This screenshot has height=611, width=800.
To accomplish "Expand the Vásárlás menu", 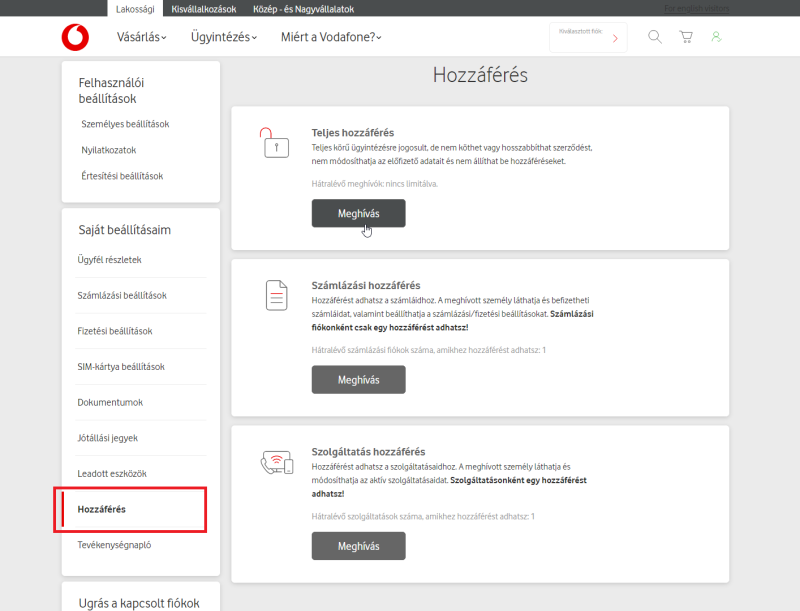I will [141, 37].
